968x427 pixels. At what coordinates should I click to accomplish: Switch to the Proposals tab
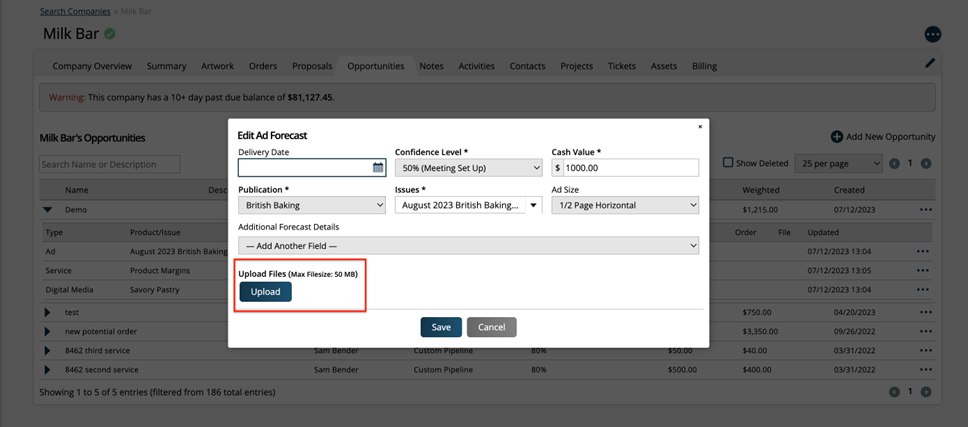[312, 66]
